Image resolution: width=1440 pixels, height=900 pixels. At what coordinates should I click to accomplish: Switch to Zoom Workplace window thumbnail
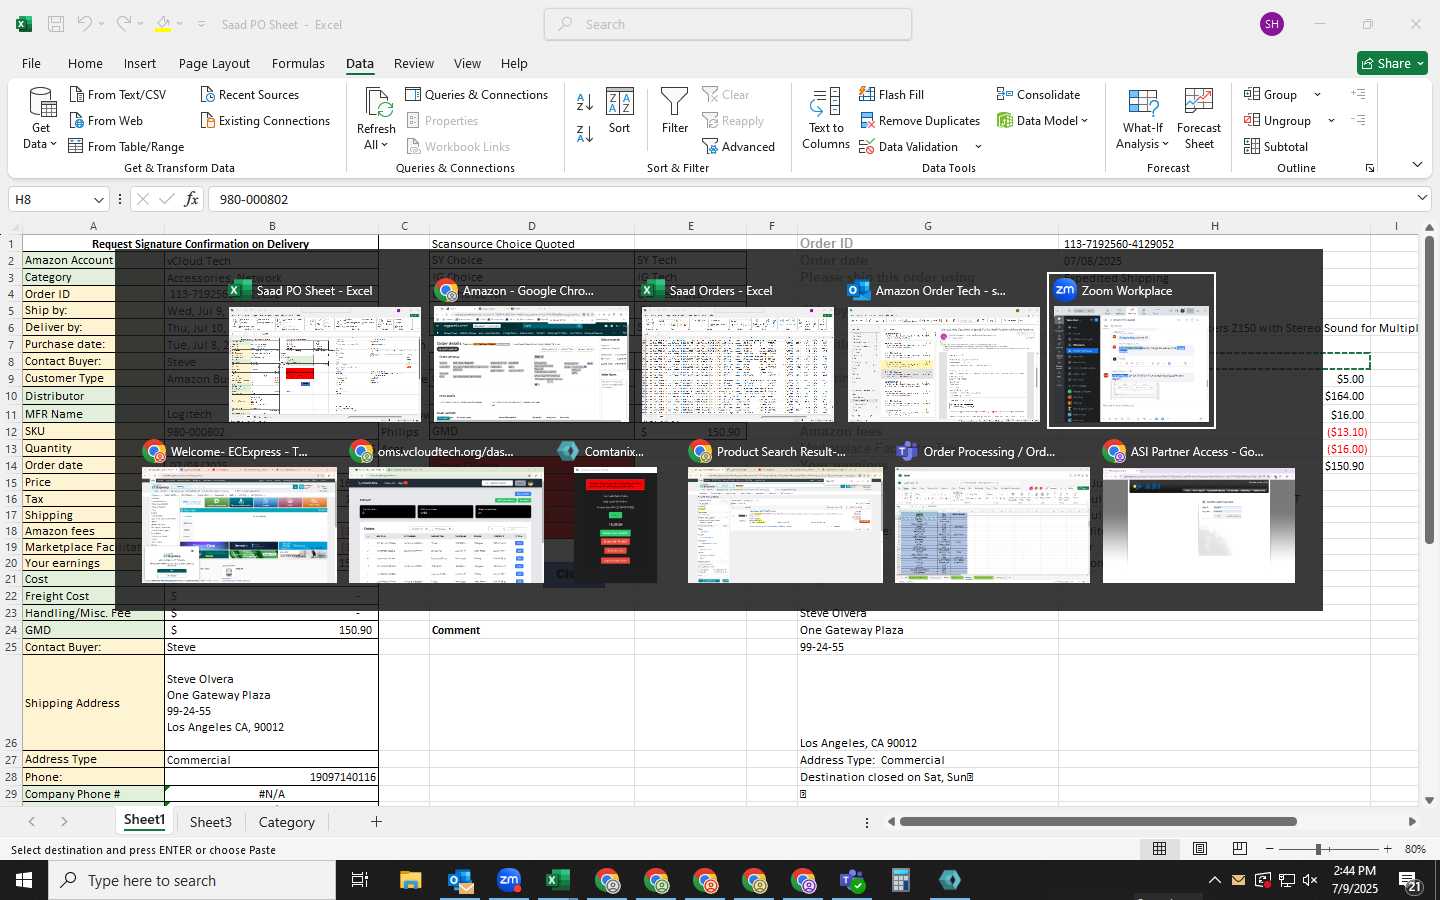[1131, 350]
